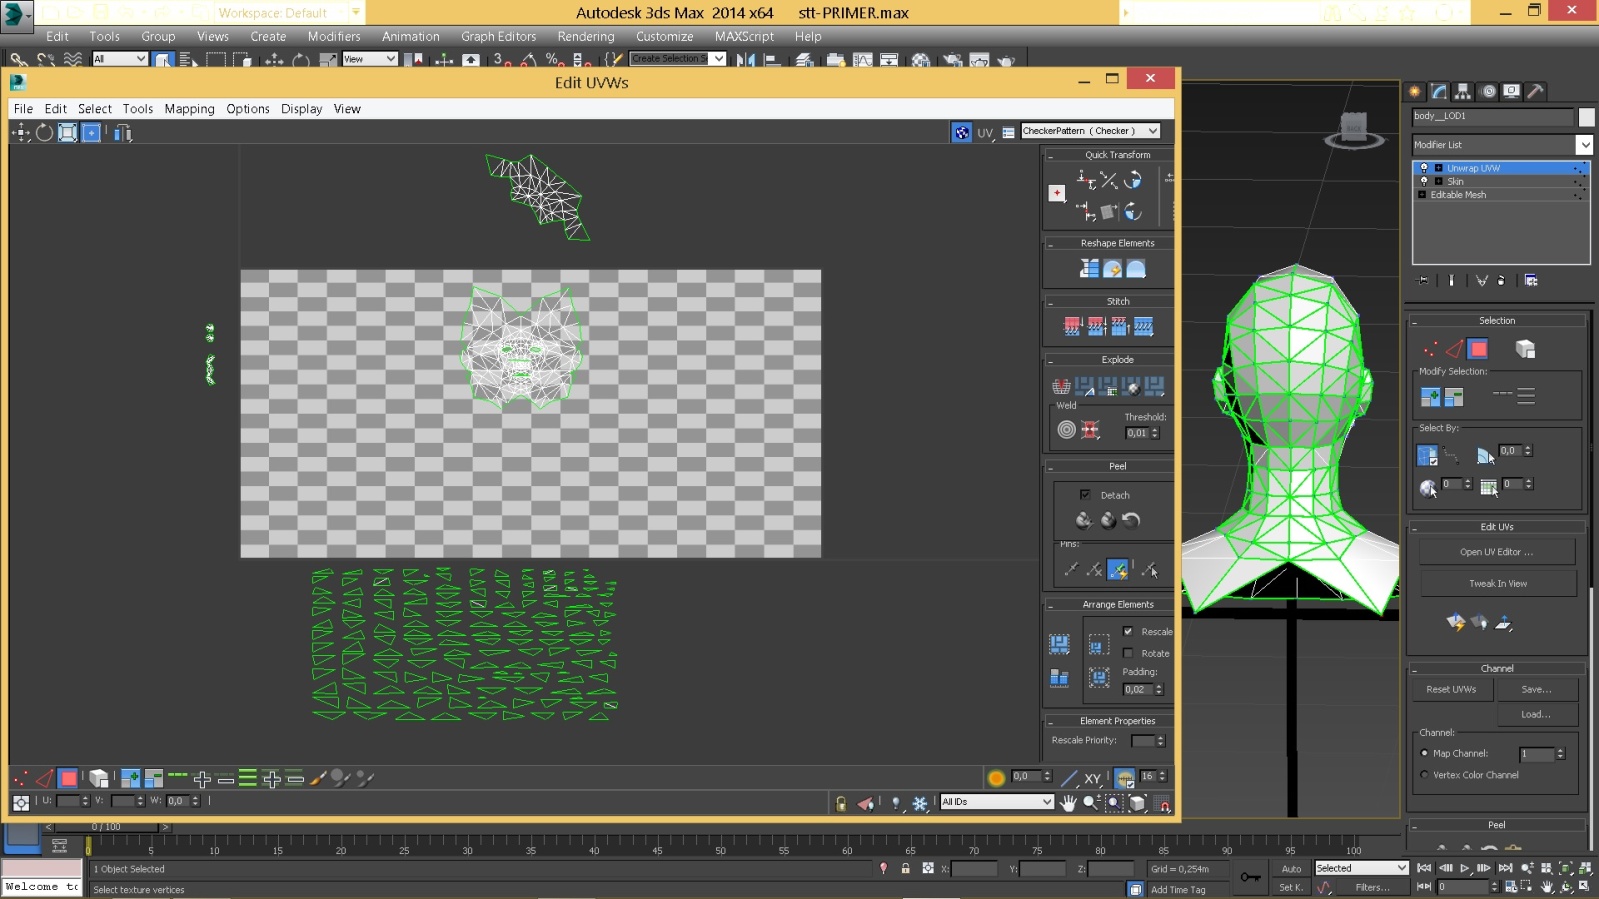The height and width of the screenshot is (899, 1599).
Task: Click the Weld Threshold value field
Action: [1137, 433]
